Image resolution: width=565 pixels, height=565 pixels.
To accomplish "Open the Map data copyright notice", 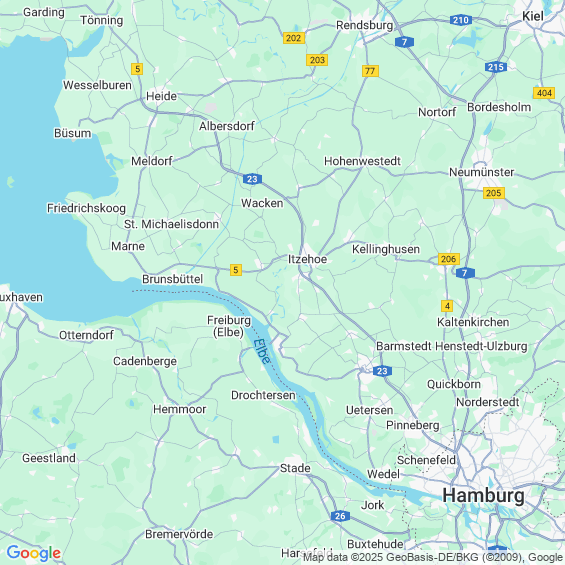I will [433, 557].
